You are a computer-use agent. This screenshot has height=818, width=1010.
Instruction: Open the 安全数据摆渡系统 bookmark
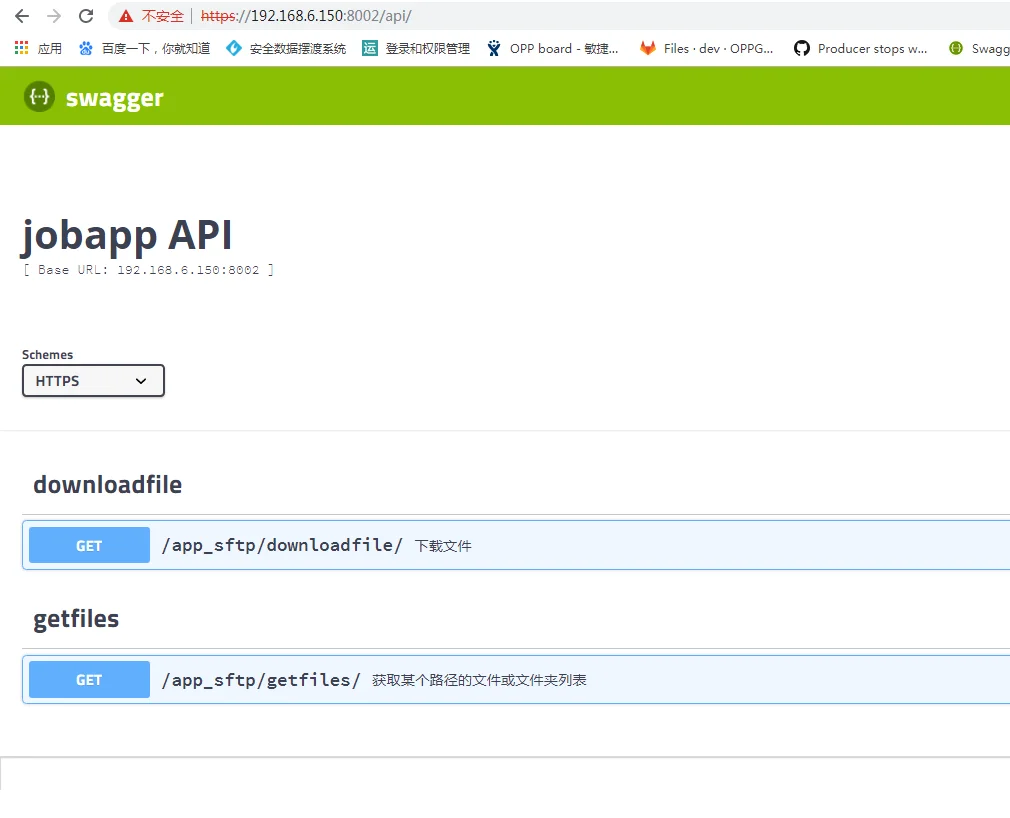pyautogui.click(x=286, y=48)
